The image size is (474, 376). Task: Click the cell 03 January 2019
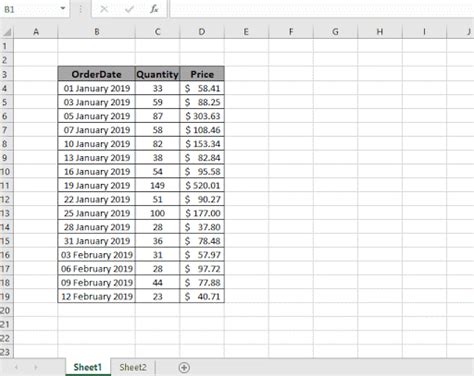pos(97,102)
